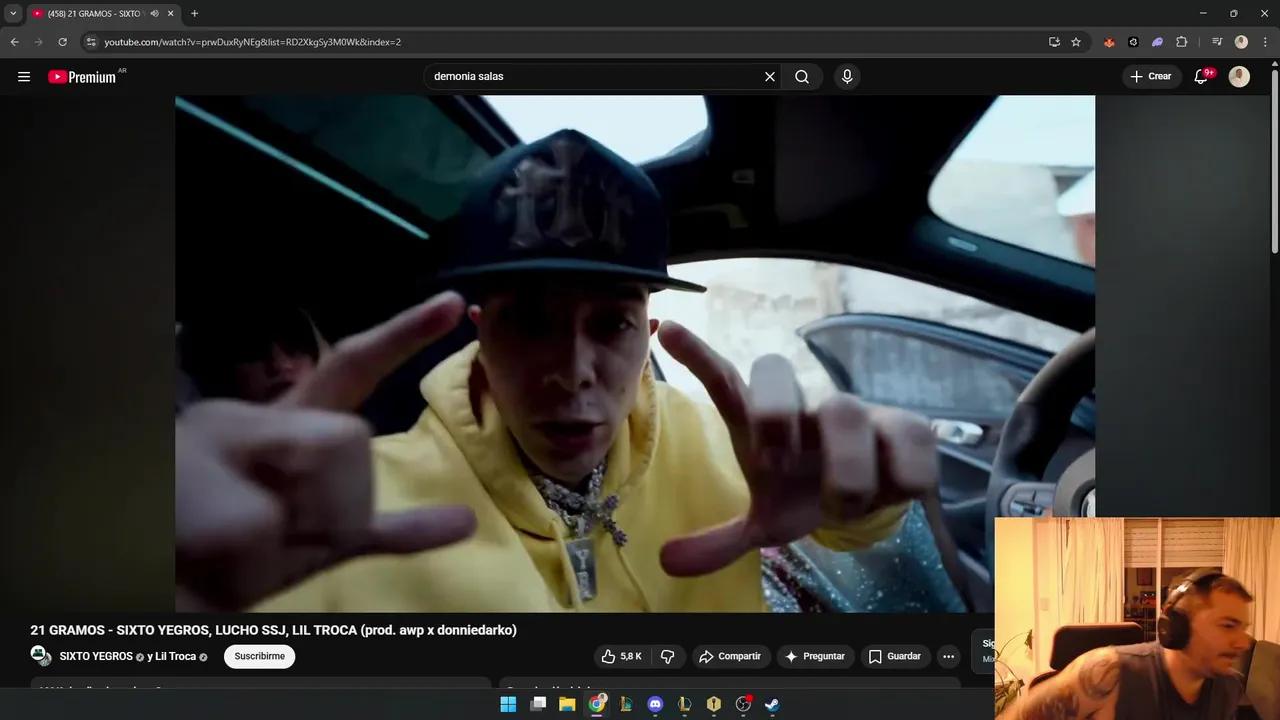Click the browser address bar URL
This screenshot has height=720, width=1280.
click(x=253, y=42)
